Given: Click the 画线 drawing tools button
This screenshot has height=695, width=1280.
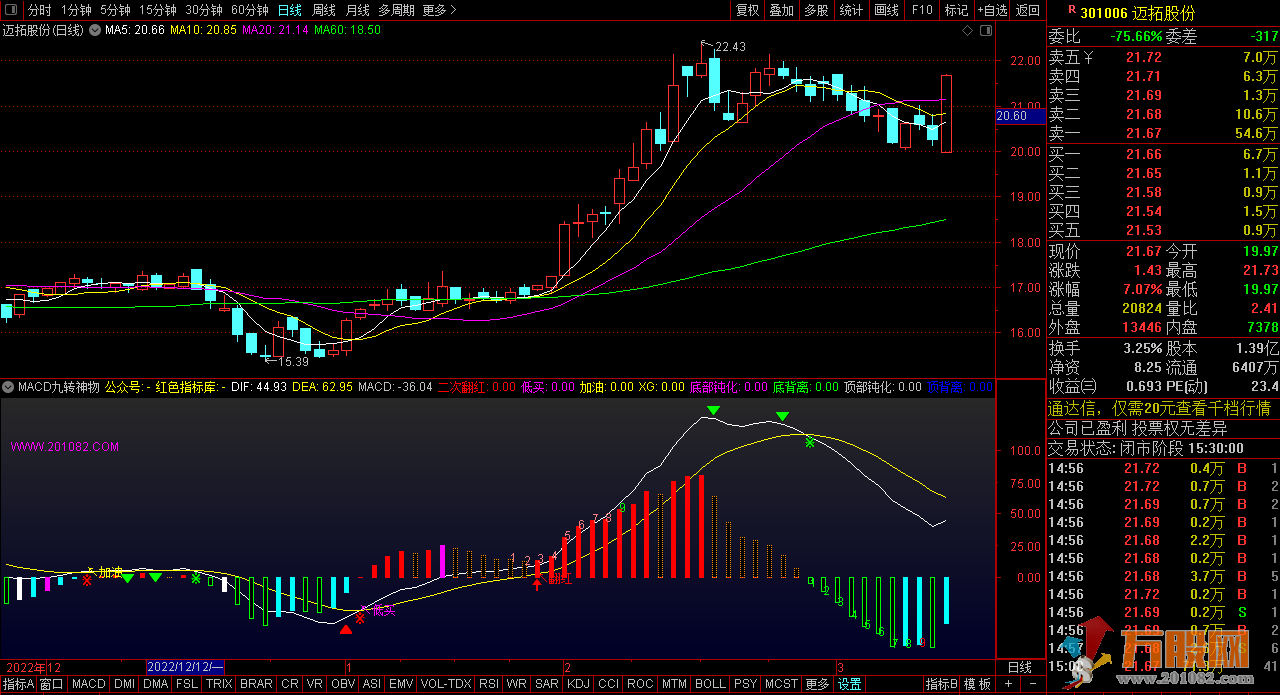Looking at the screenshot, I should tap(886, 10).
